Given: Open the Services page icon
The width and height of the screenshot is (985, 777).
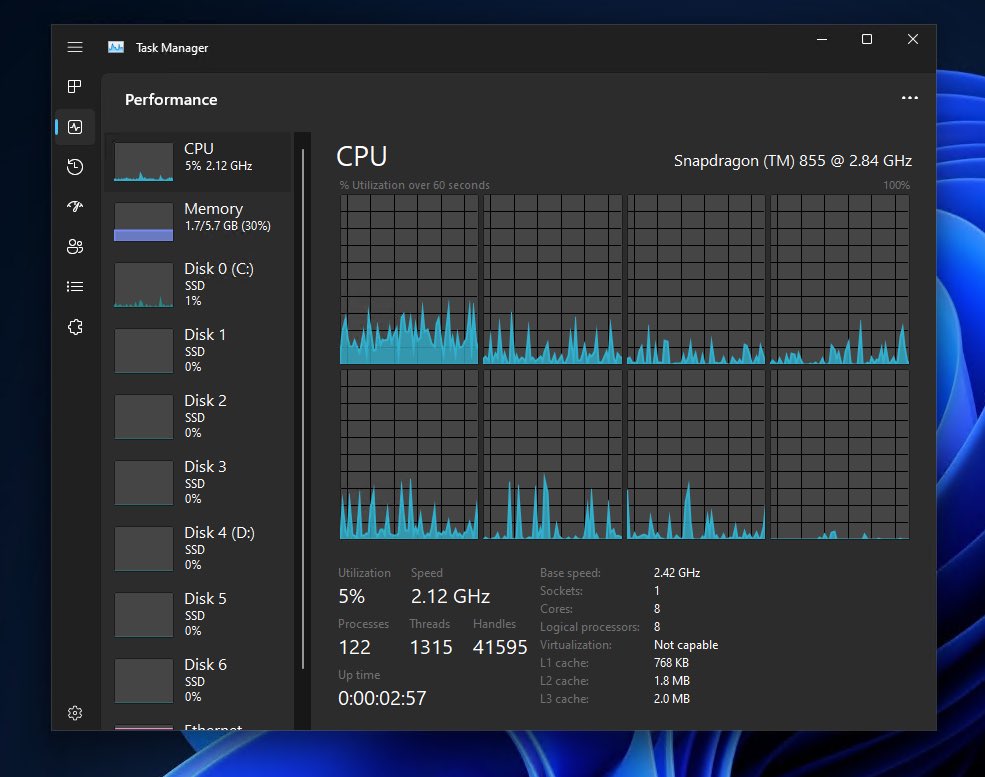Looking at the screenshot, I should click(x=75, y=327).
